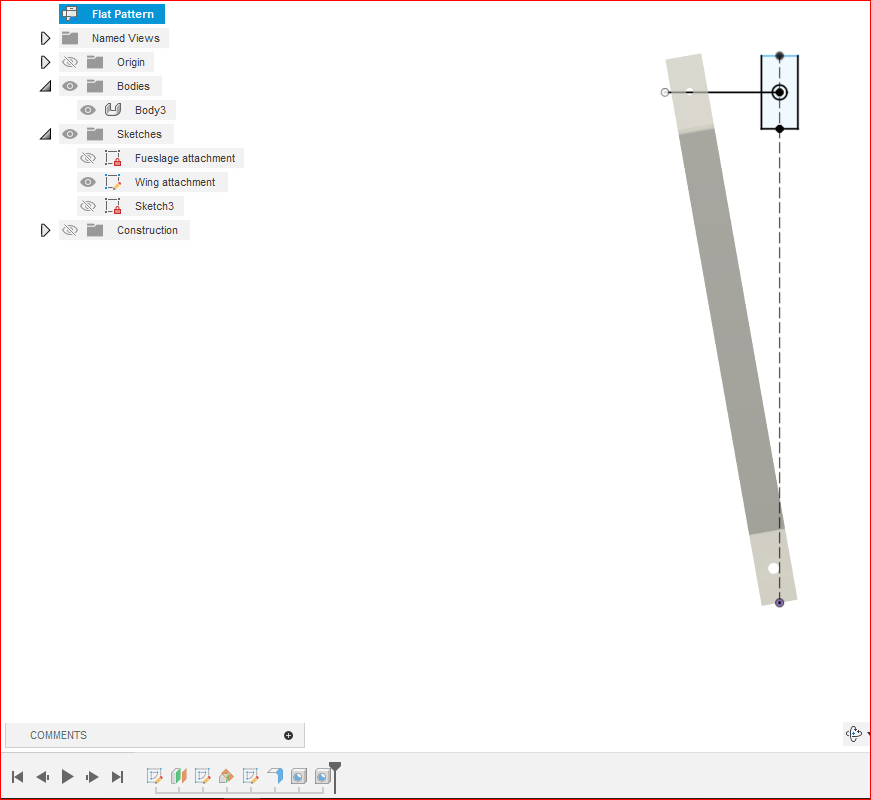Hide the Body3 body

point(88,110)
